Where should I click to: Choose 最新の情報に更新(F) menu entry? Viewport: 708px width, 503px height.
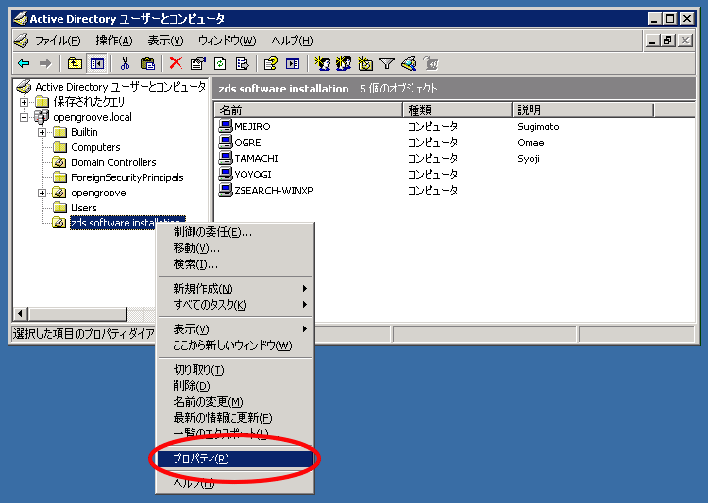pyautogui.click(x=235, y=418)
